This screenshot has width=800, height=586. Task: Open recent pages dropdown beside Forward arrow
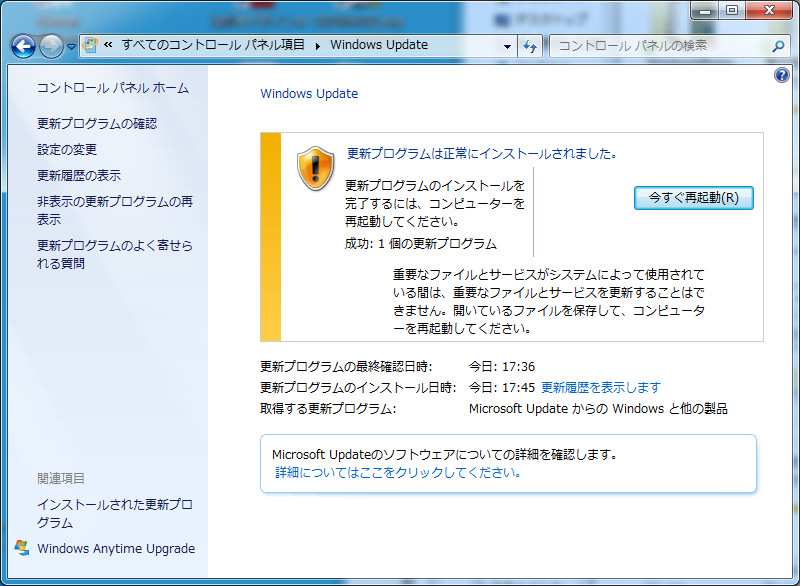coord(71,46)
